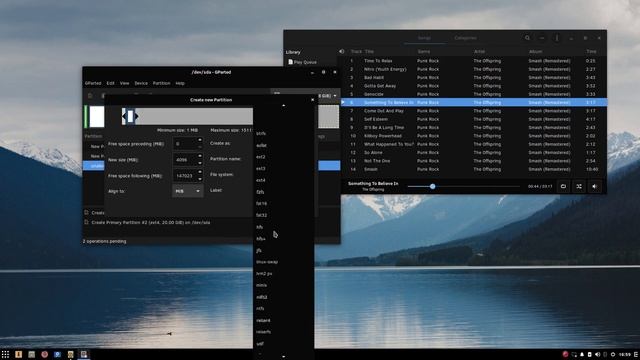Click the partition resize handle left arrow
This screenshot has height=360, width=640.
(x=124, y=116)
